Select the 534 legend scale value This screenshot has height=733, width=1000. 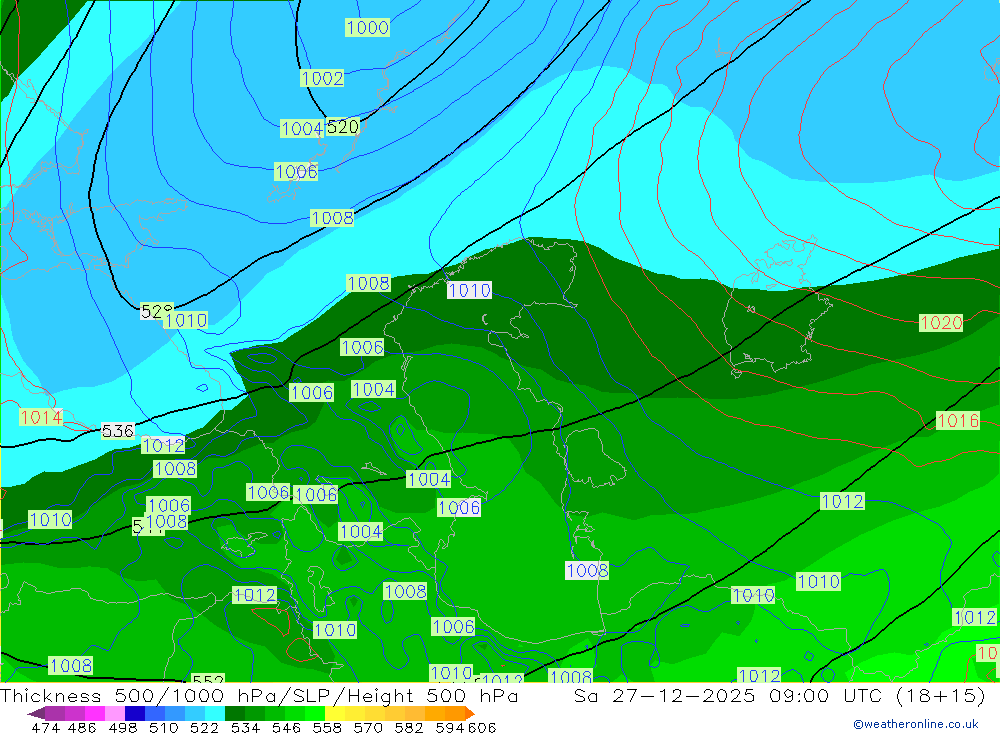point(245,727)
